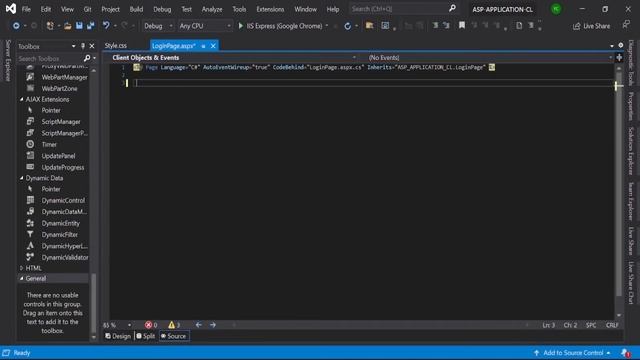Click Add to Source Control
This screenshot has width=640, height=360.
click(572, 353)
